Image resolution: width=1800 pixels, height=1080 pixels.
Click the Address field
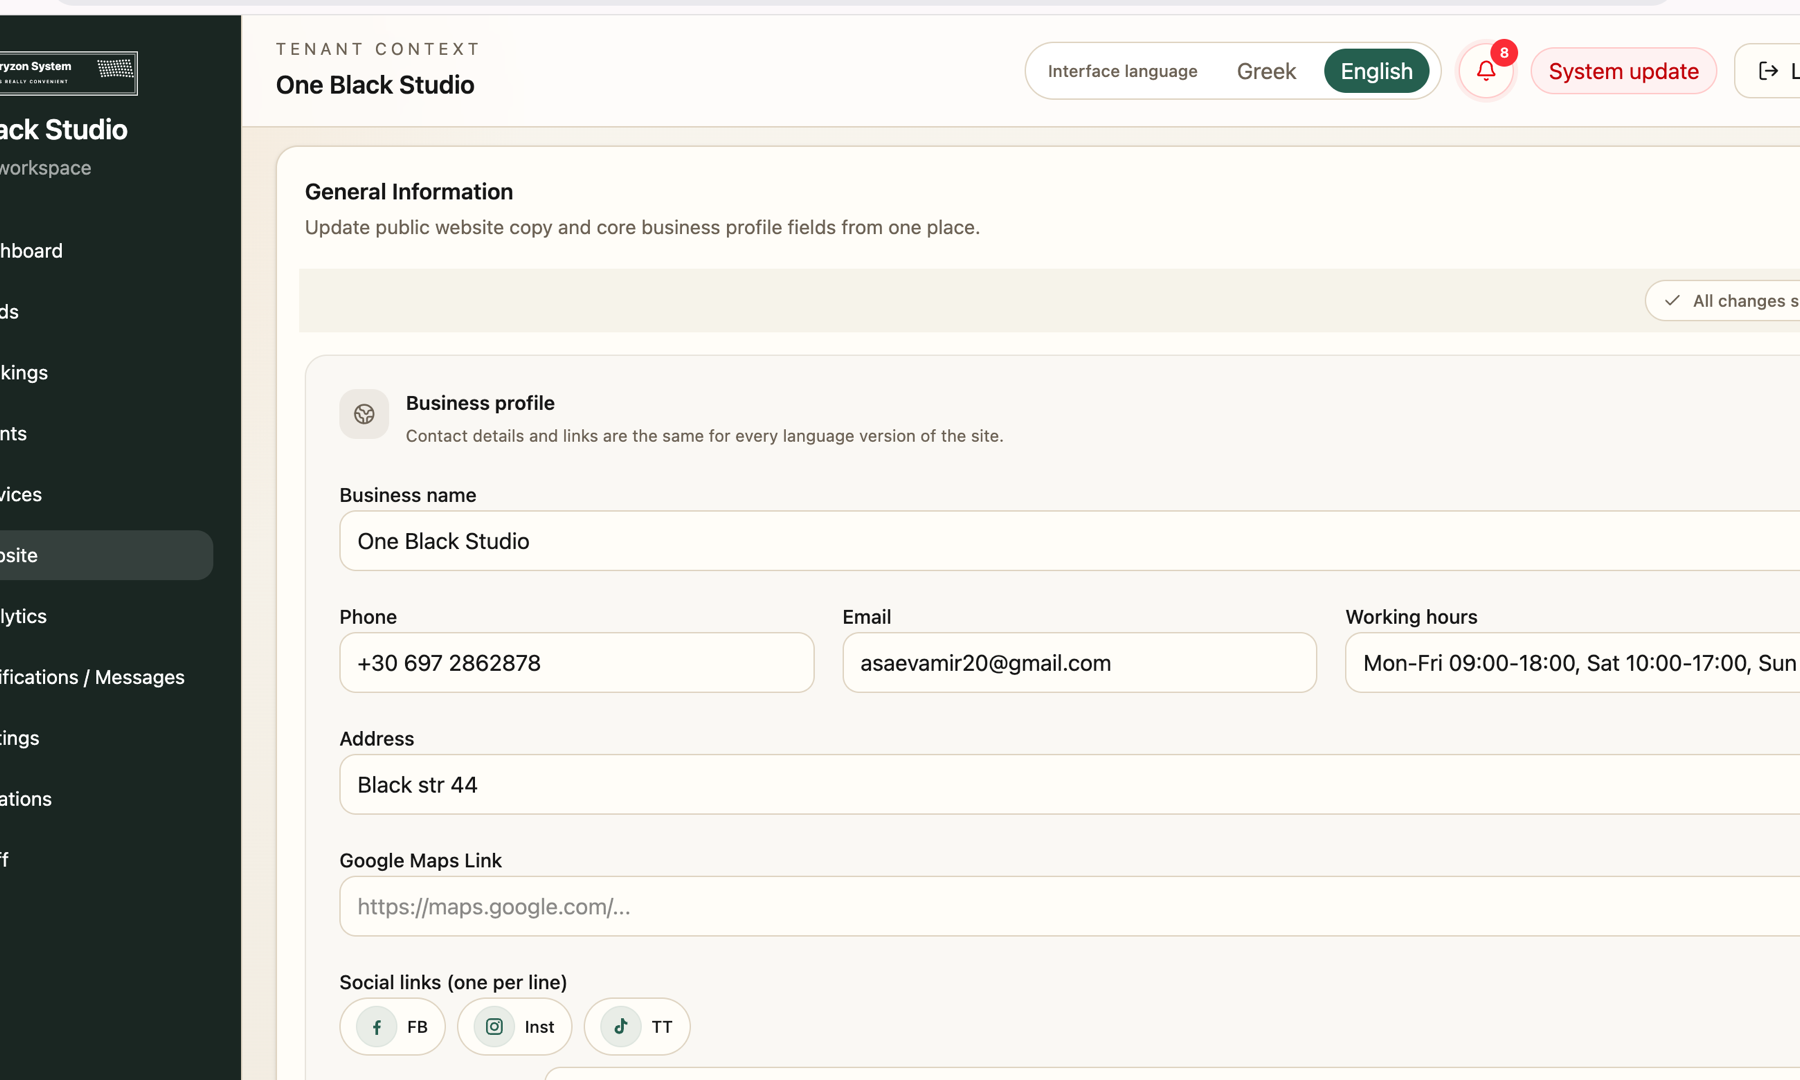1070,785
